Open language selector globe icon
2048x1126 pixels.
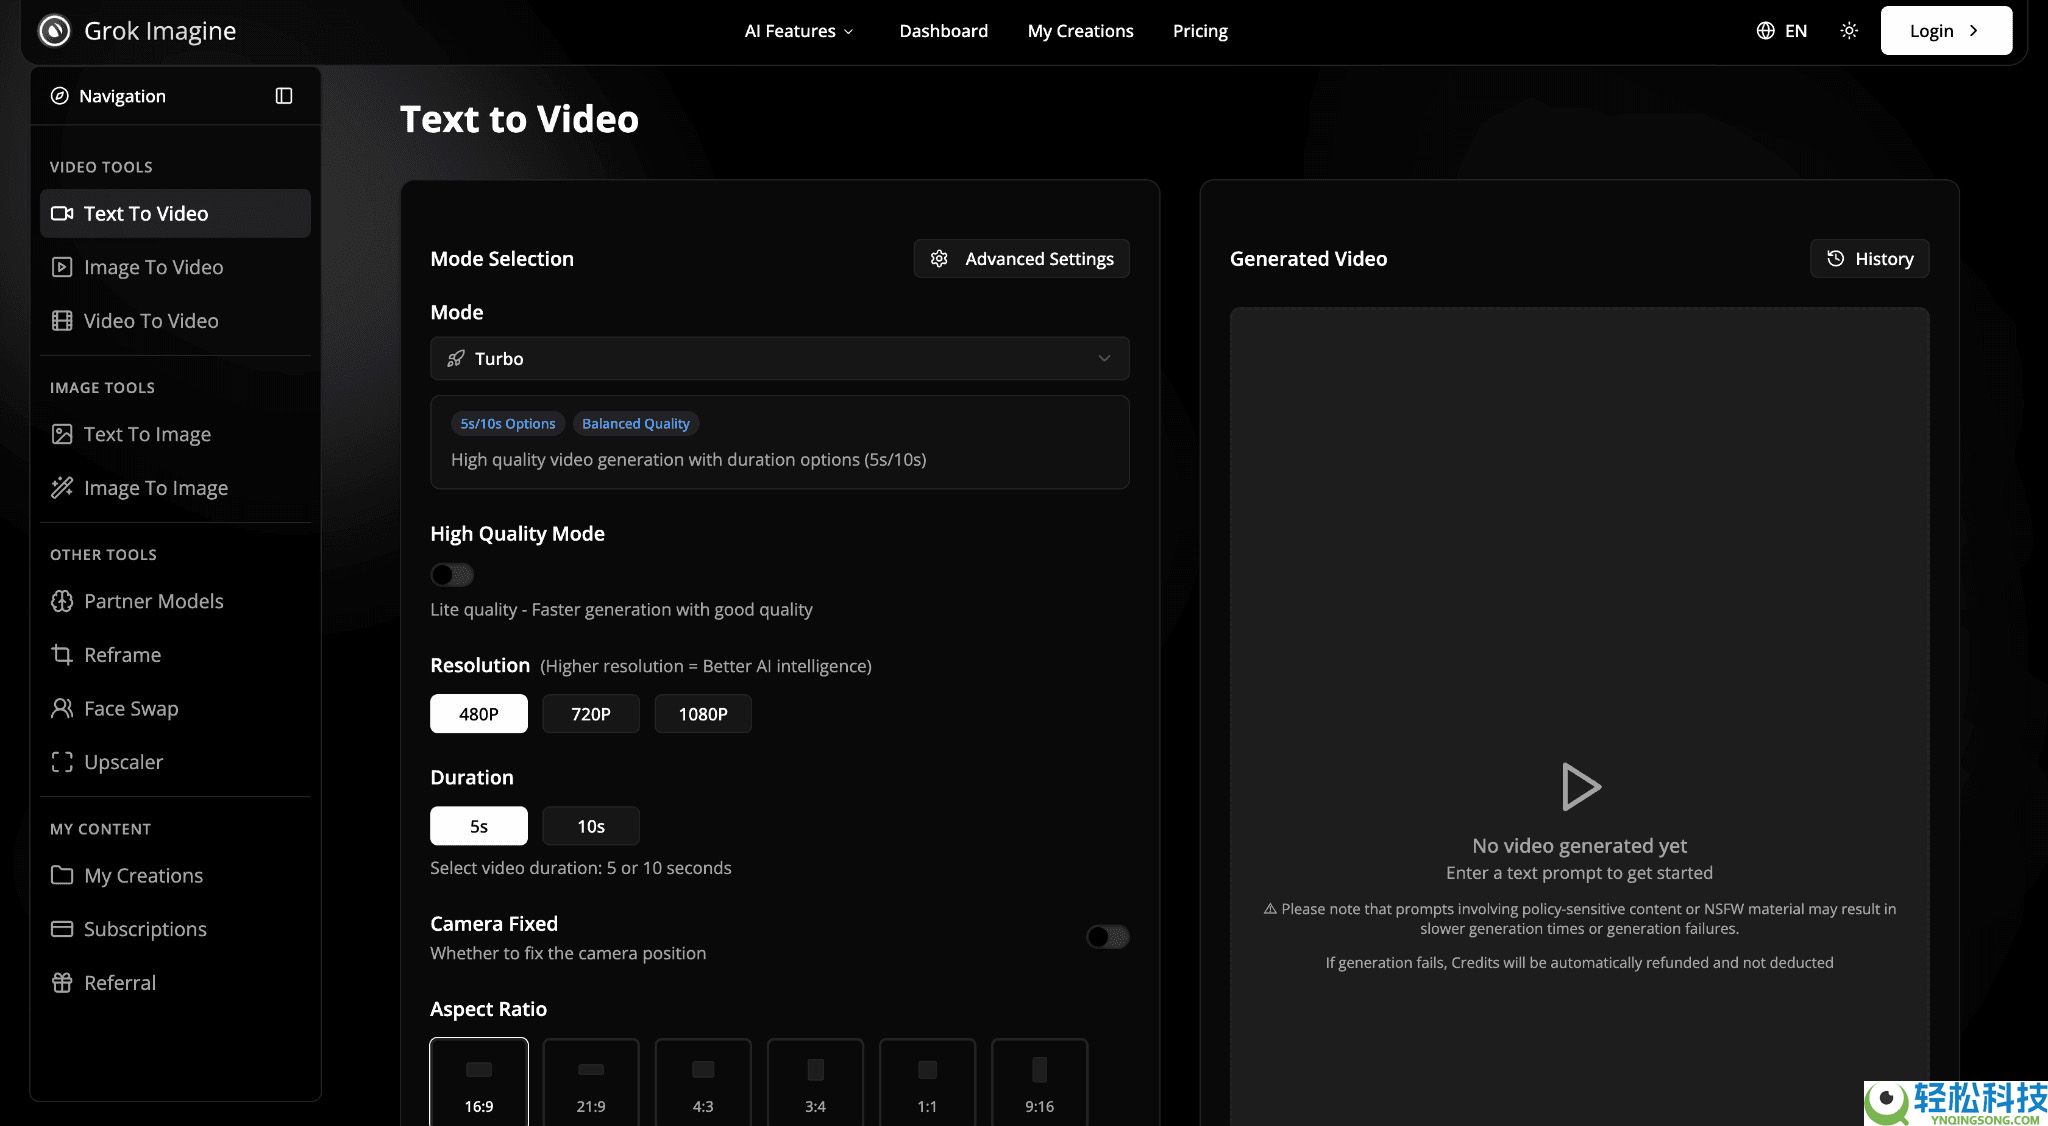(1766, 31)
